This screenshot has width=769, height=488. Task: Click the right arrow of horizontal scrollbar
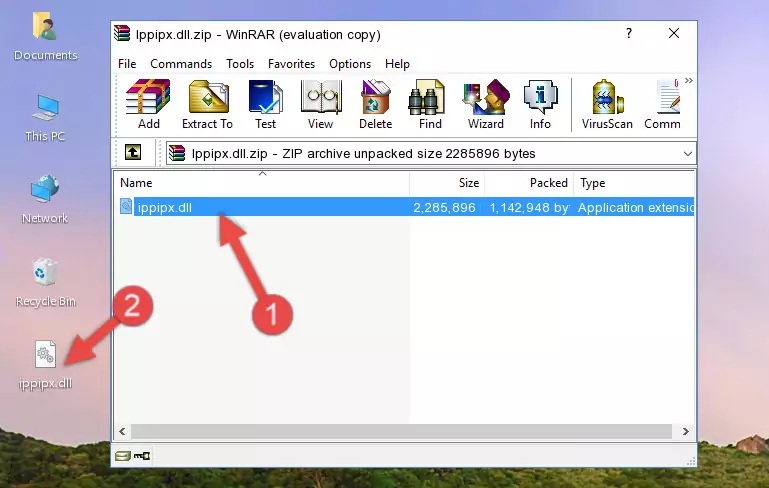coord(685,432)
